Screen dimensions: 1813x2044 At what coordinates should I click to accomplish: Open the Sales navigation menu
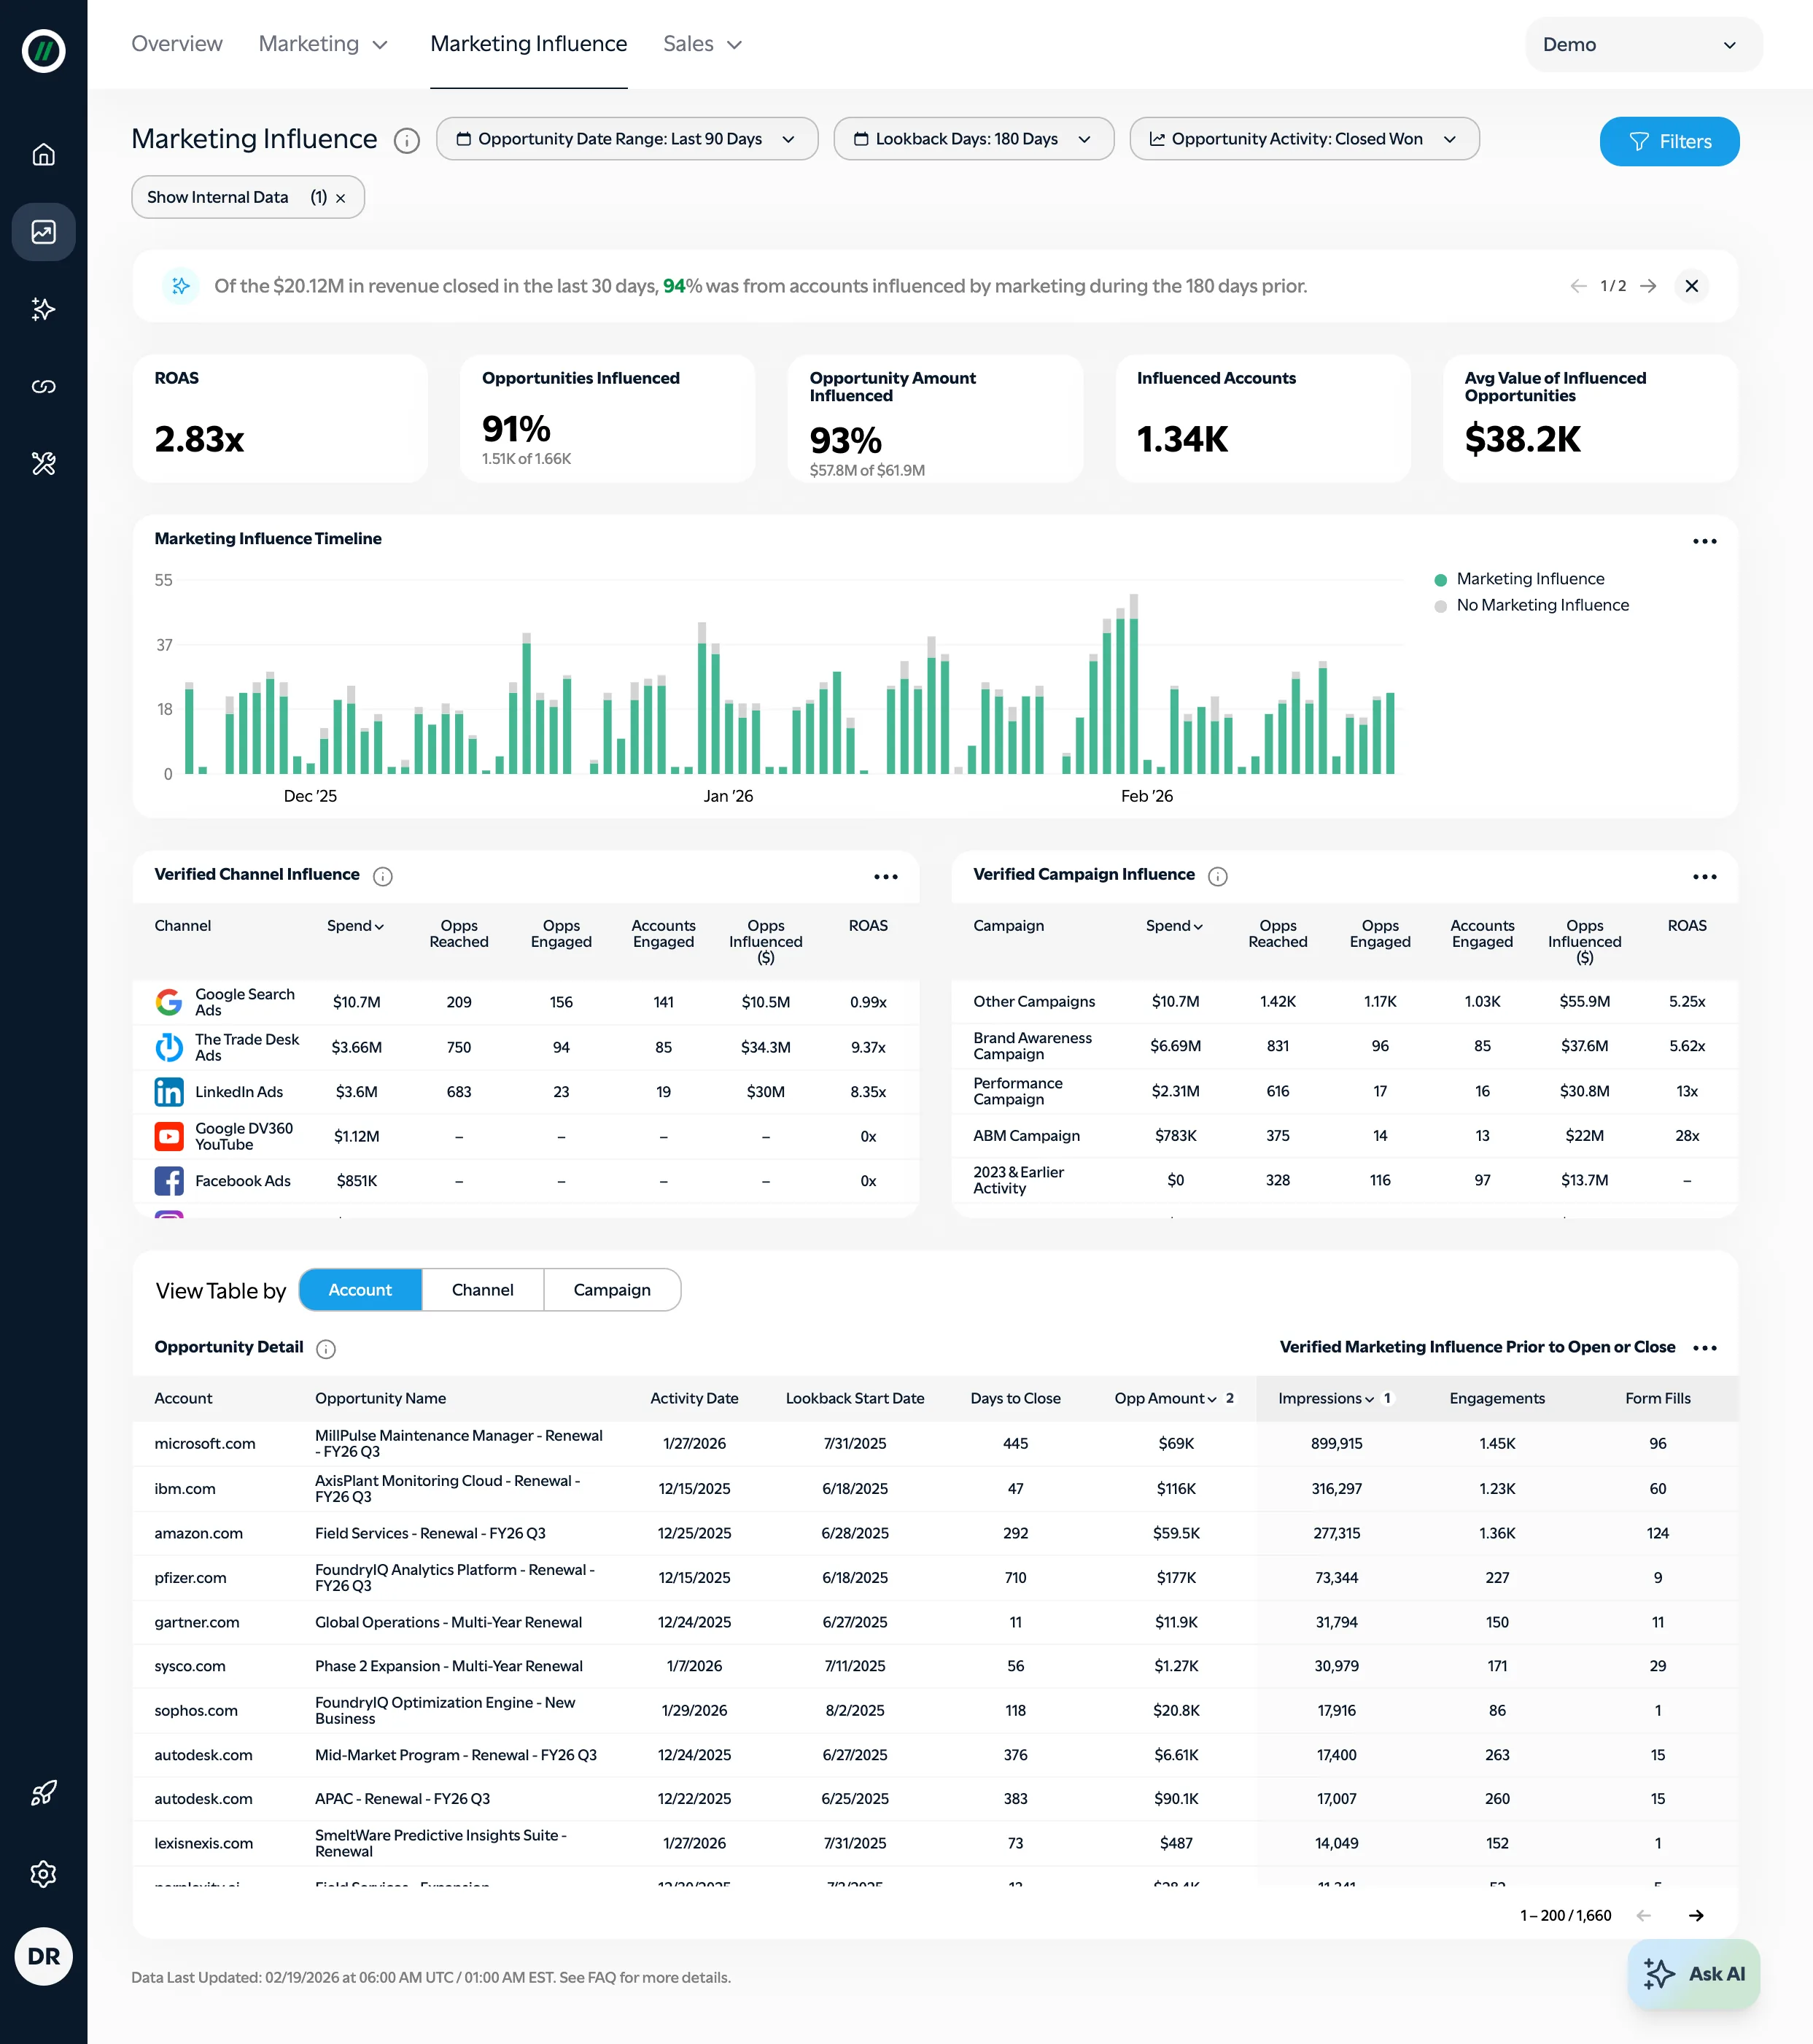[x=702, y=44]
